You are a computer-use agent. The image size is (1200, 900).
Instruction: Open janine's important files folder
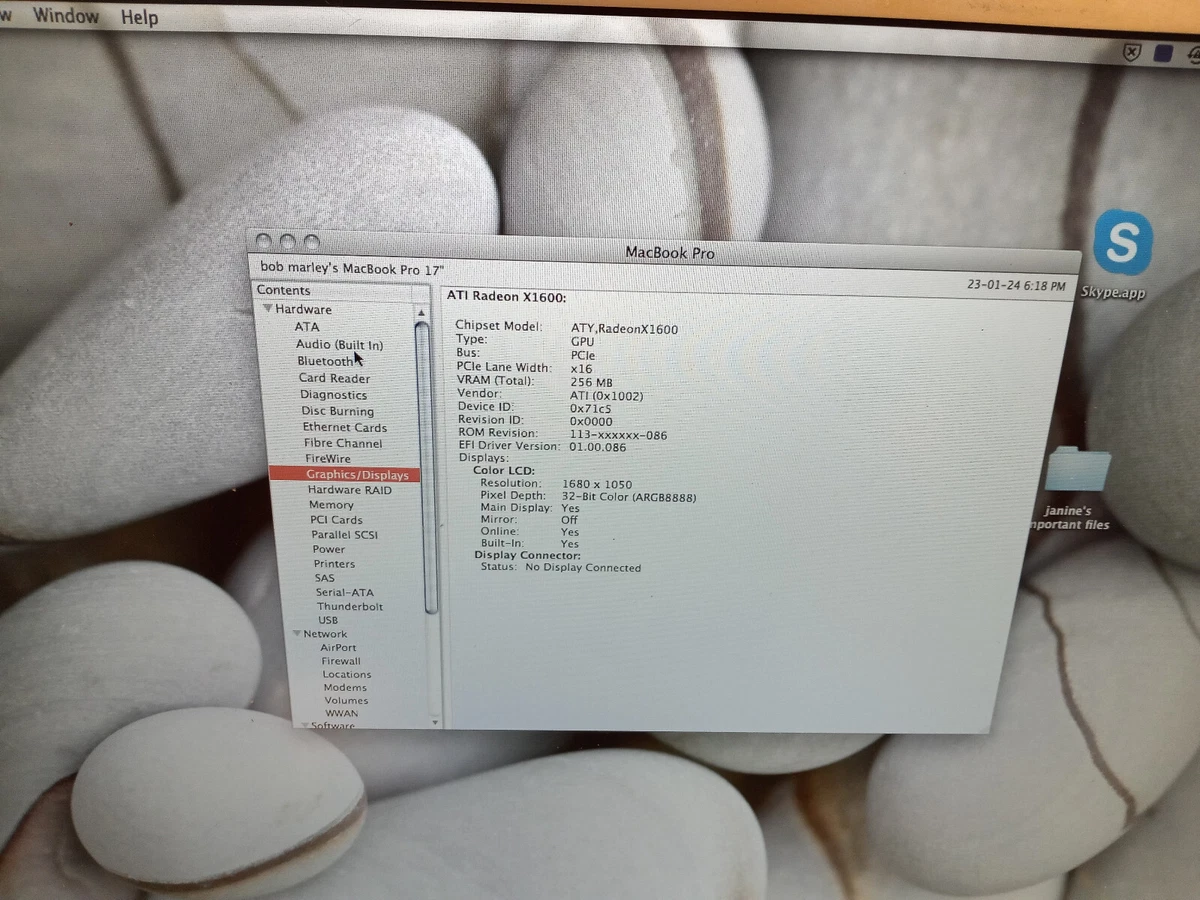pyautogui.click(x=1078, y=470)
